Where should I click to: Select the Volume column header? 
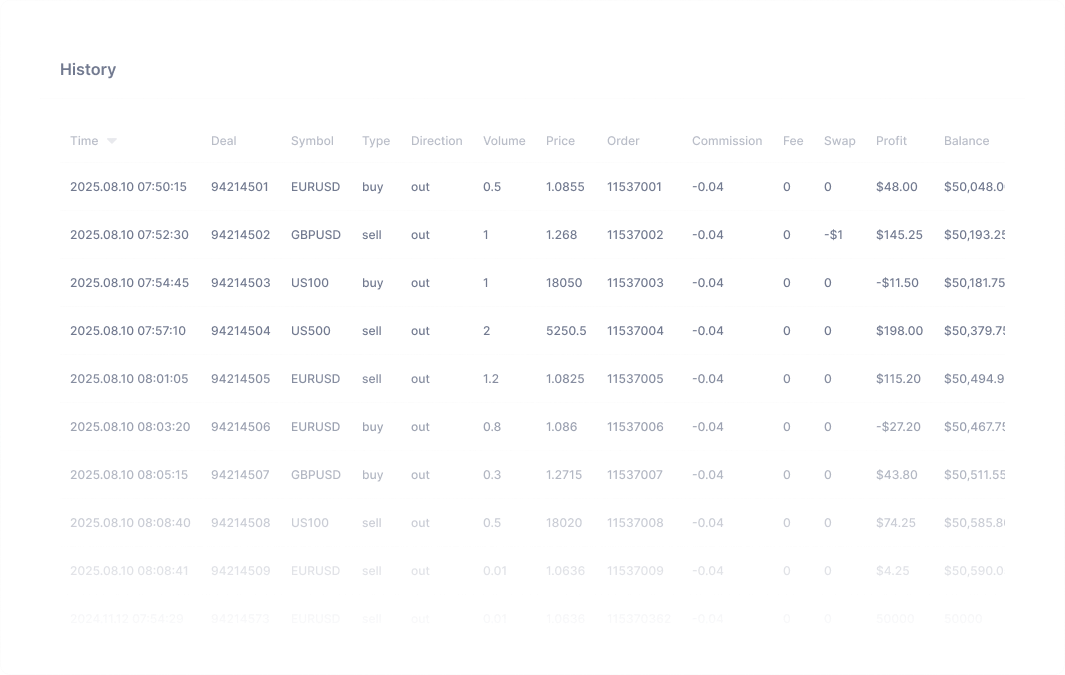pyautogui.click(x=504, y=141)
